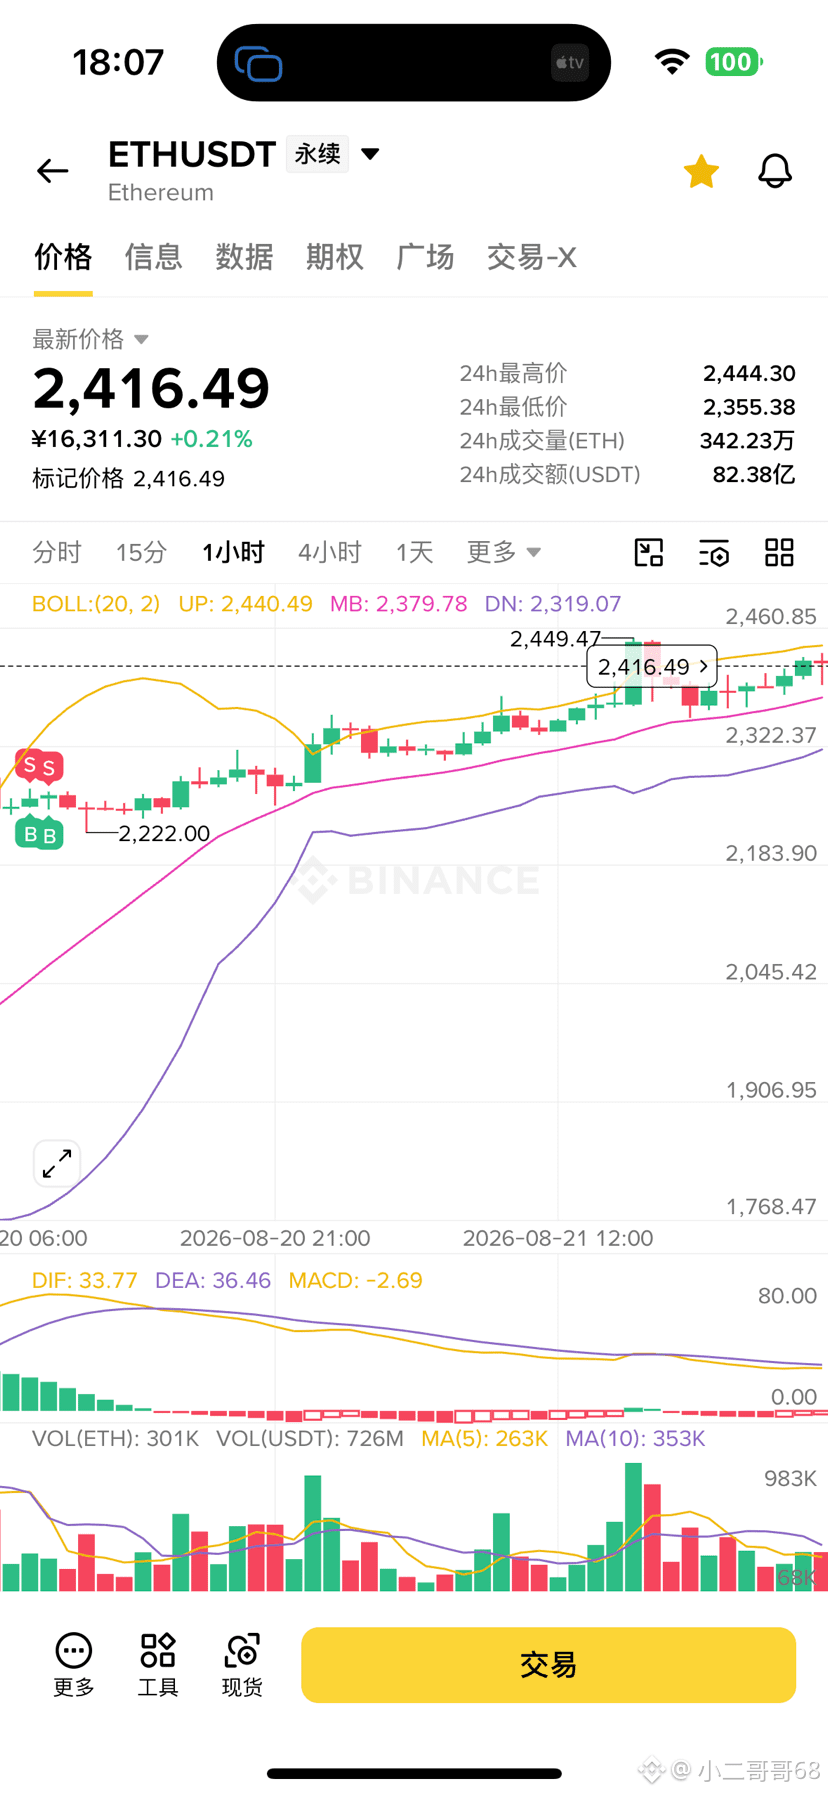Open chart indicator settings icon
Screen dimensions: 828x1796
714,552
